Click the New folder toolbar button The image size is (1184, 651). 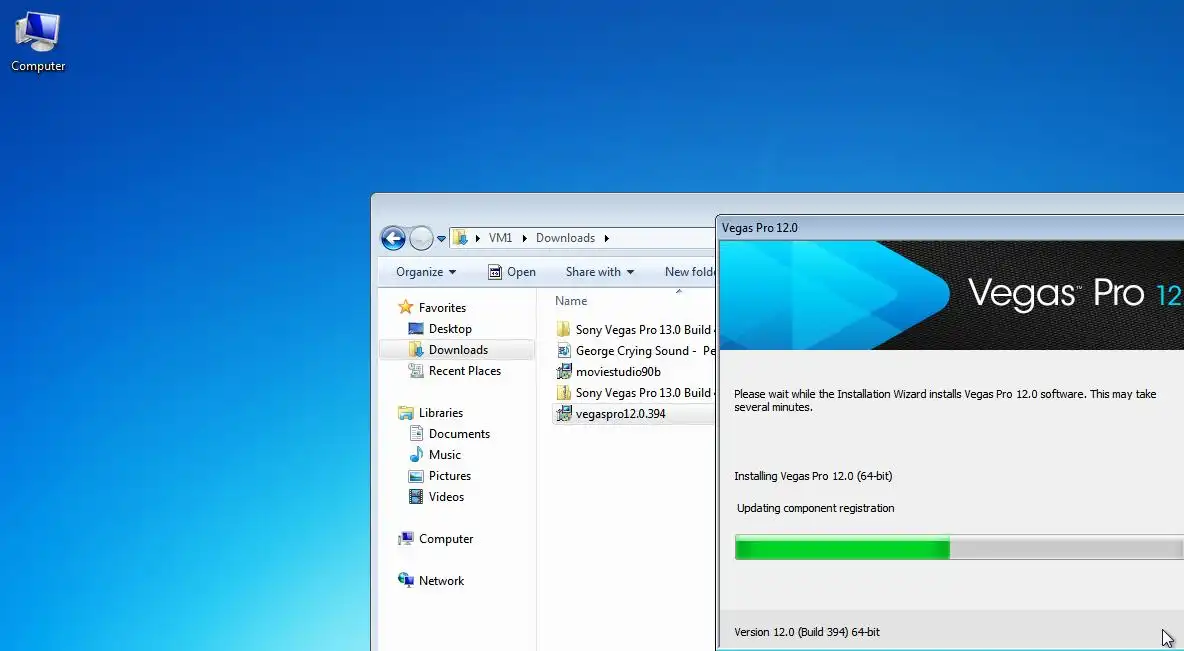pyautogui.click(x=689, y=272)
